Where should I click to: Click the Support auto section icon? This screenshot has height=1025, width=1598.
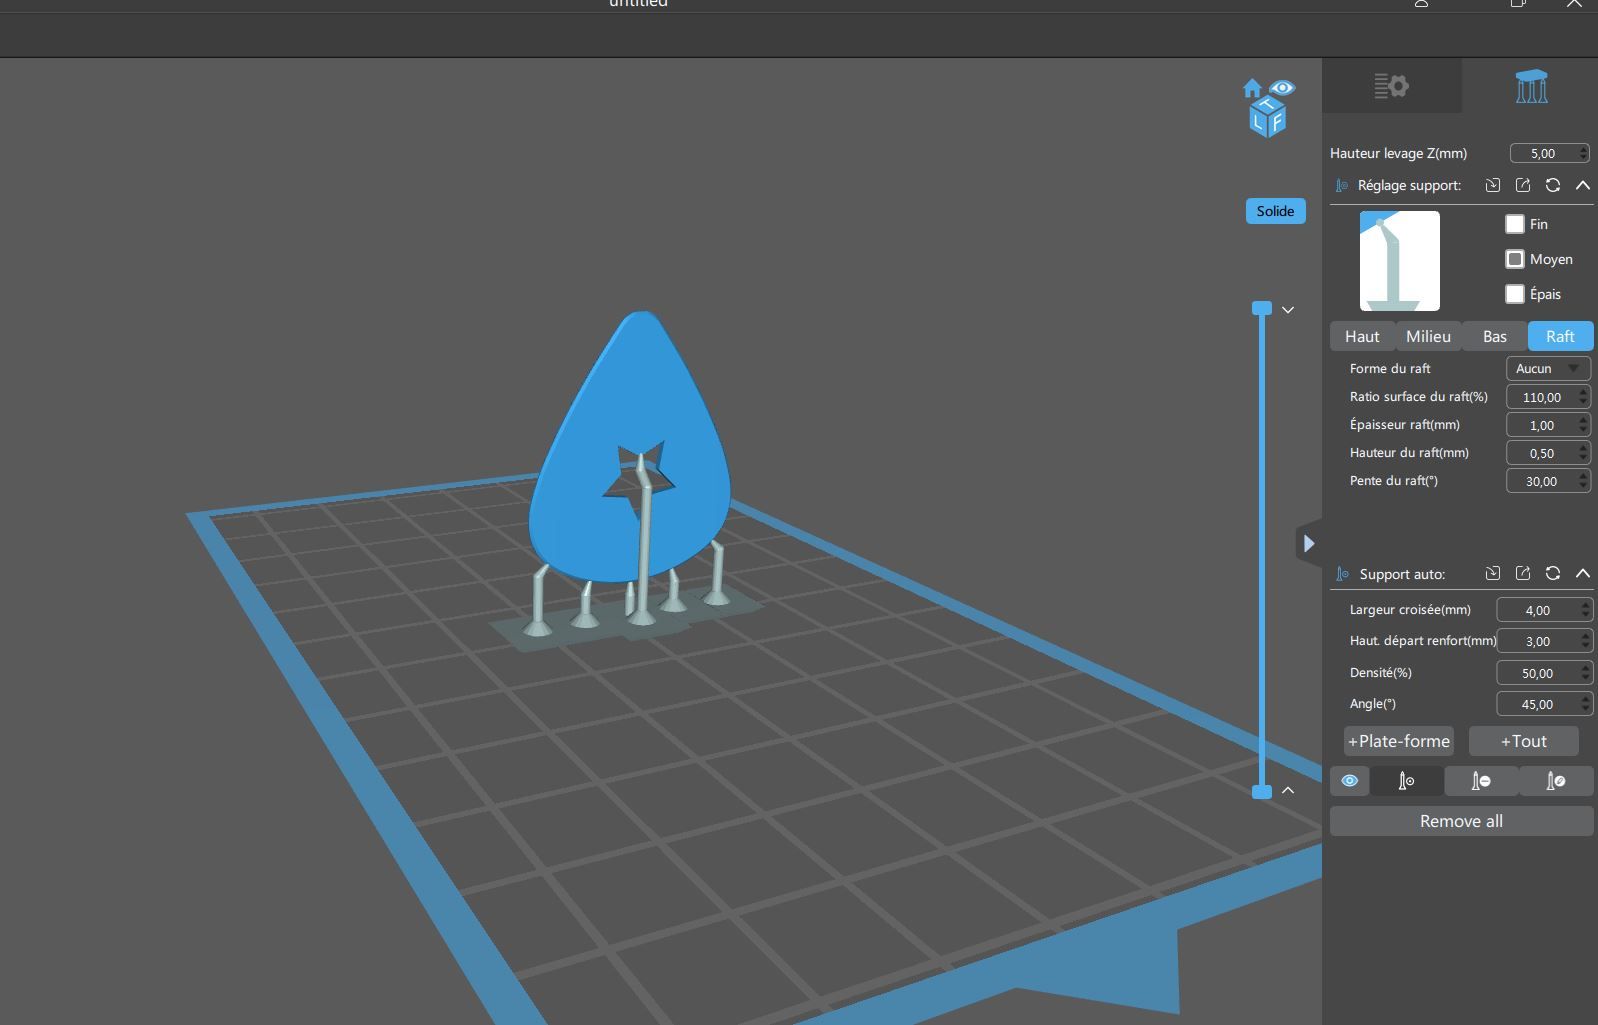[1342, 574]
